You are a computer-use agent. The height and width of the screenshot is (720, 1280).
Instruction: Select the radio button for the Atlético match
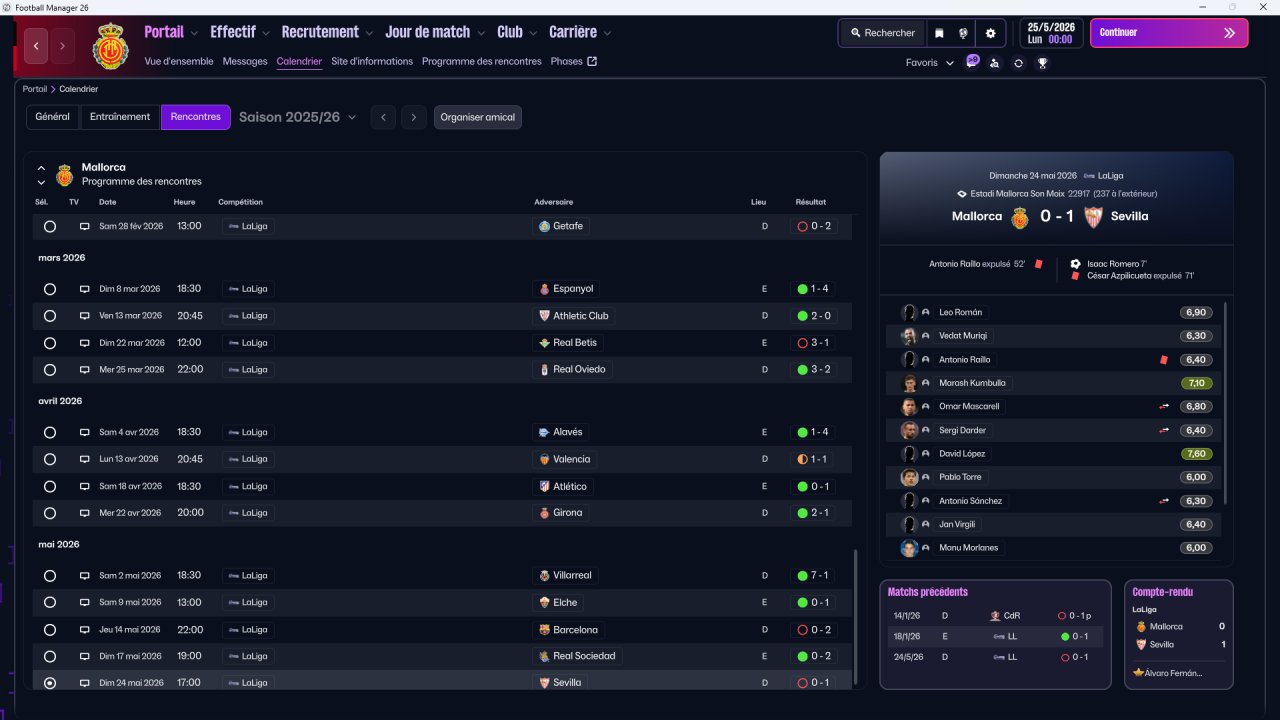pyautogui.click(x=50, y=487)
